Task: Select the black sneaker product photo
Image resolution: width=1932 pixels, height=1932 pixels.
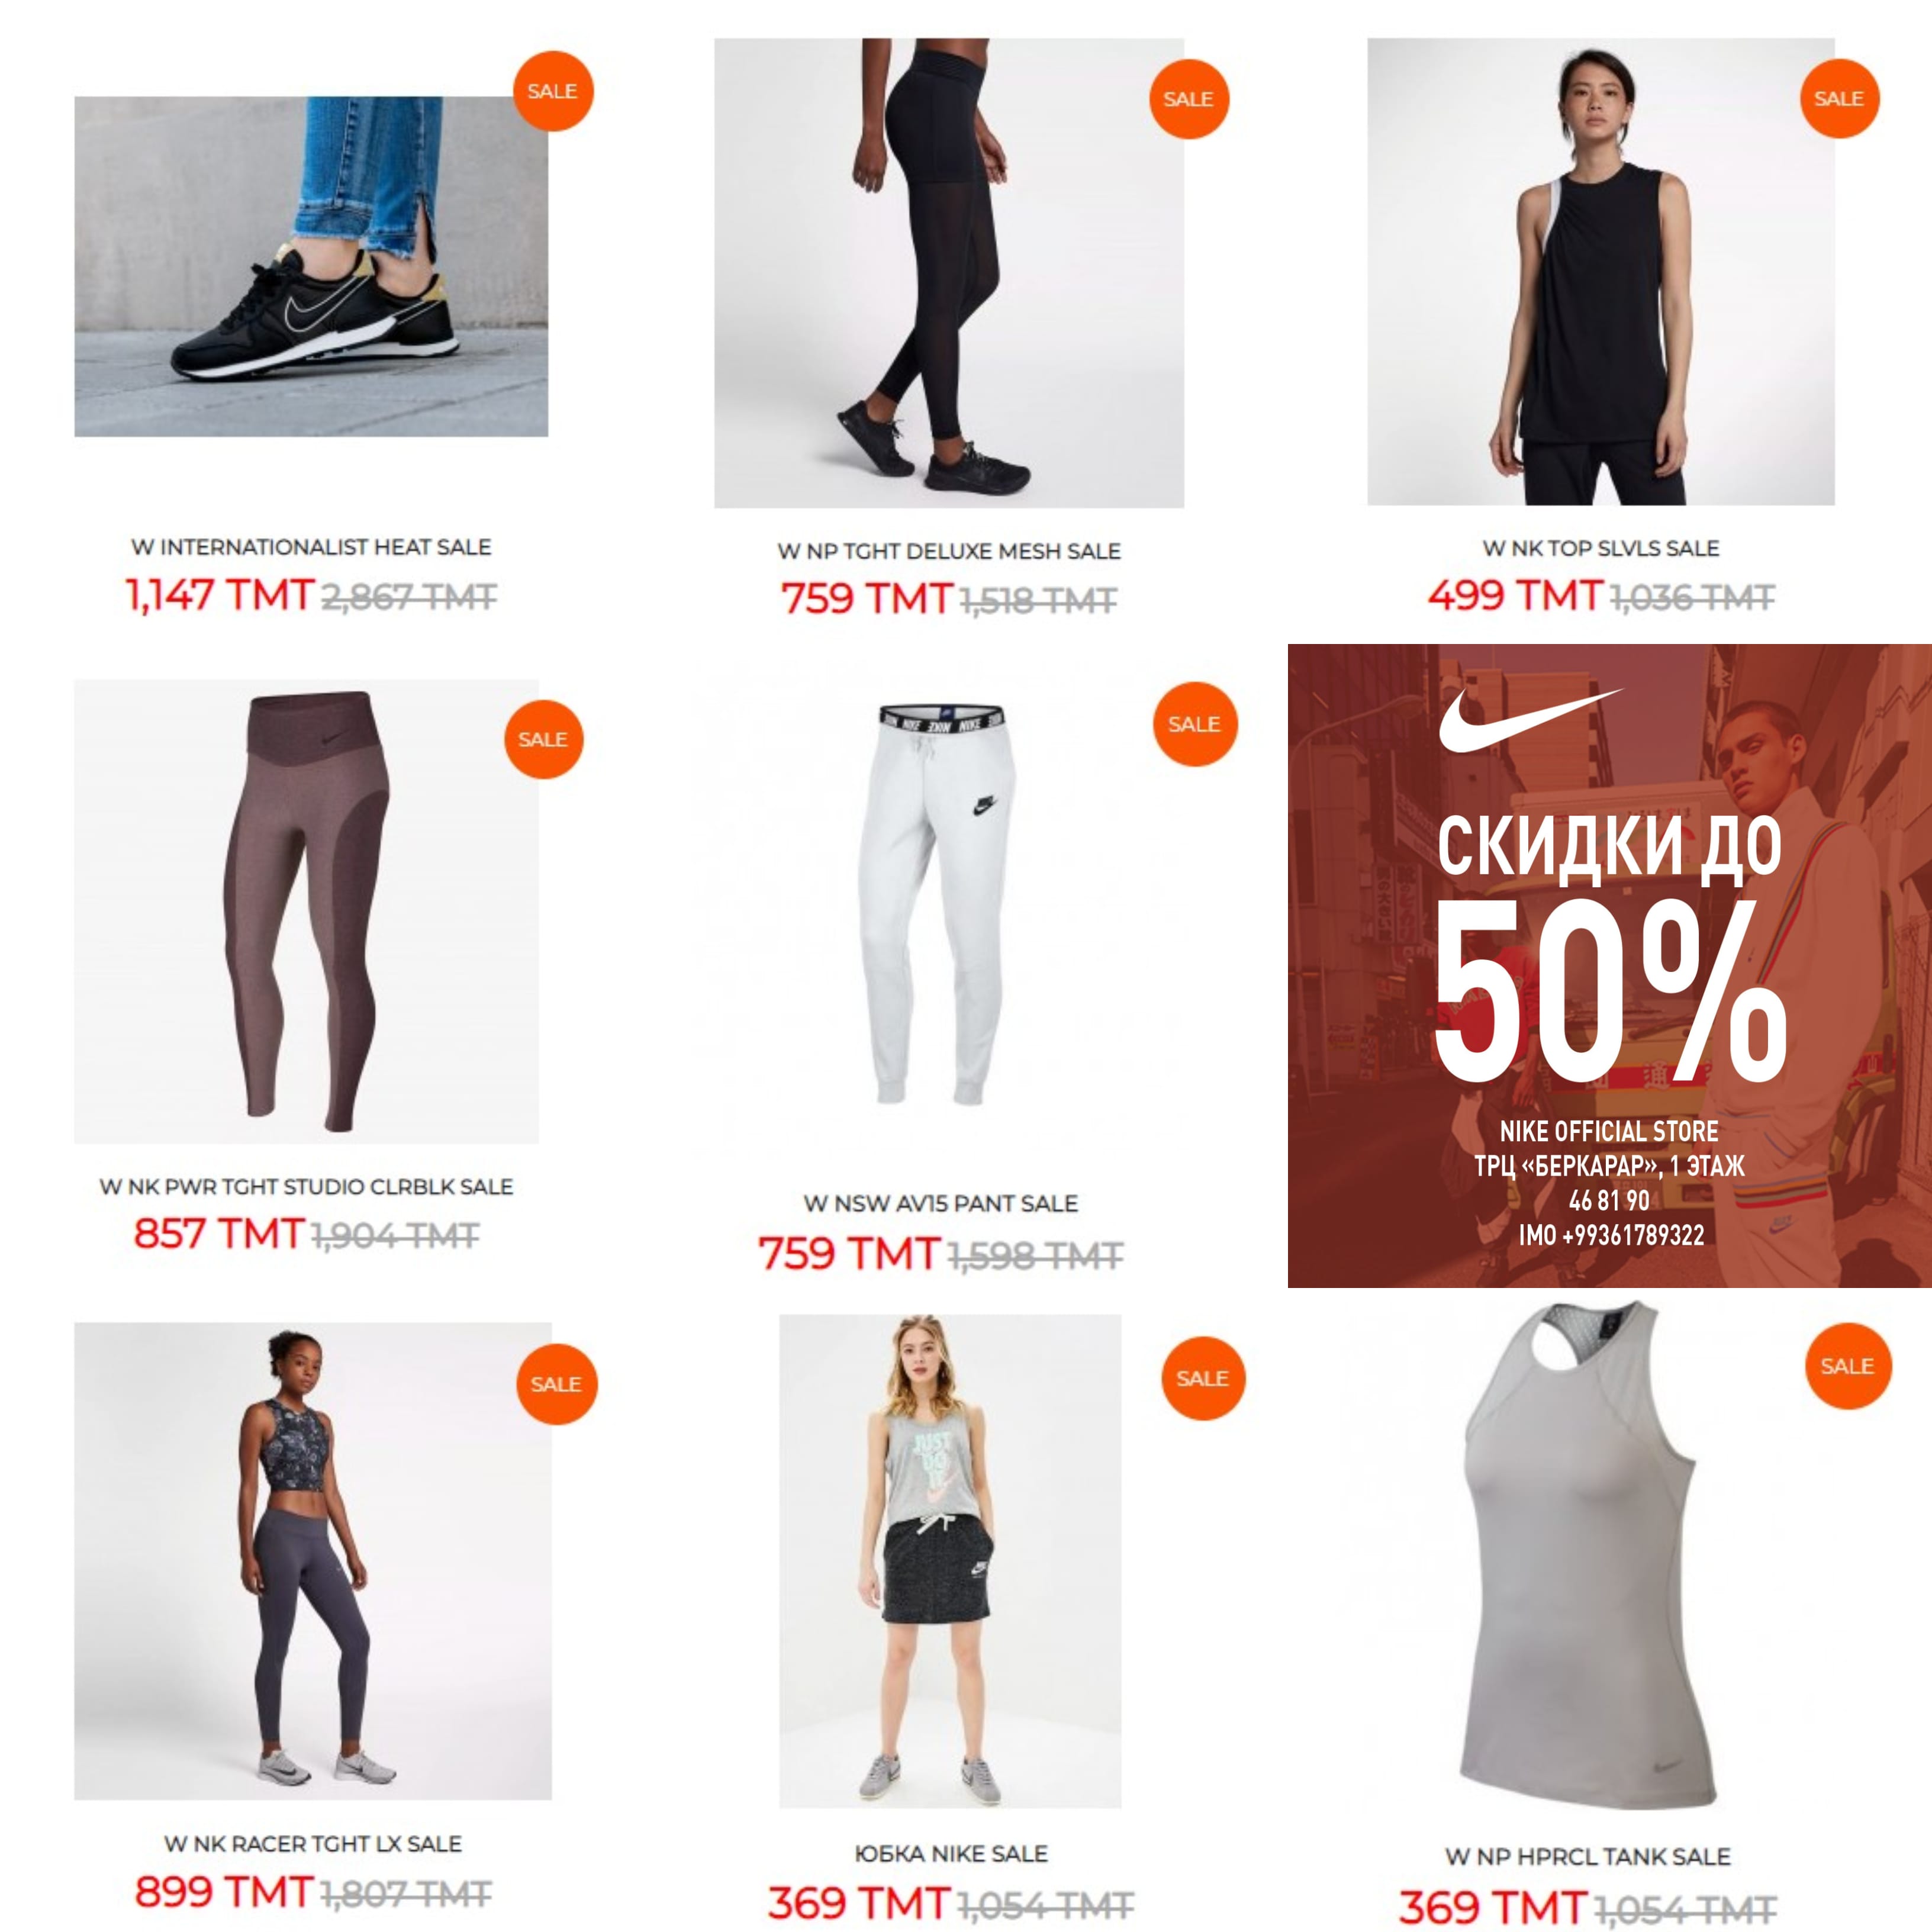Action: point(311,266)
